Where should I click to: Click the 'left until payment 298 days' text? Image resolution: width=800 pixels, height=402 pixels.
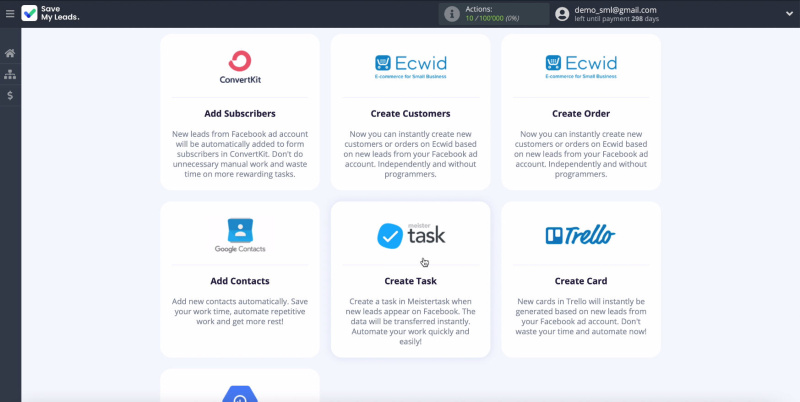click(616, 19)
